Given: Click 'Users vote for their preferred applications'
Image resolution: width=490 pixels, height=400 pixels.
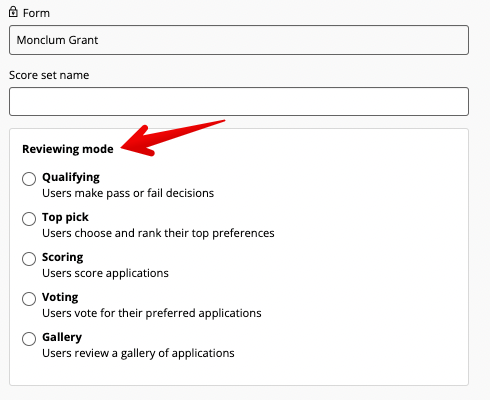Looking at the screenshot, I should (152, 313).
